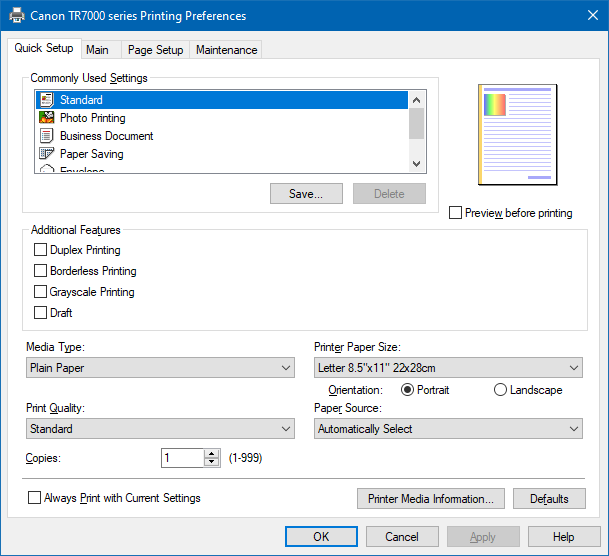The height and width of the screenshot is (556, 609).
Task: Click the Photo Printing icon
Action: tap(46, 118)
